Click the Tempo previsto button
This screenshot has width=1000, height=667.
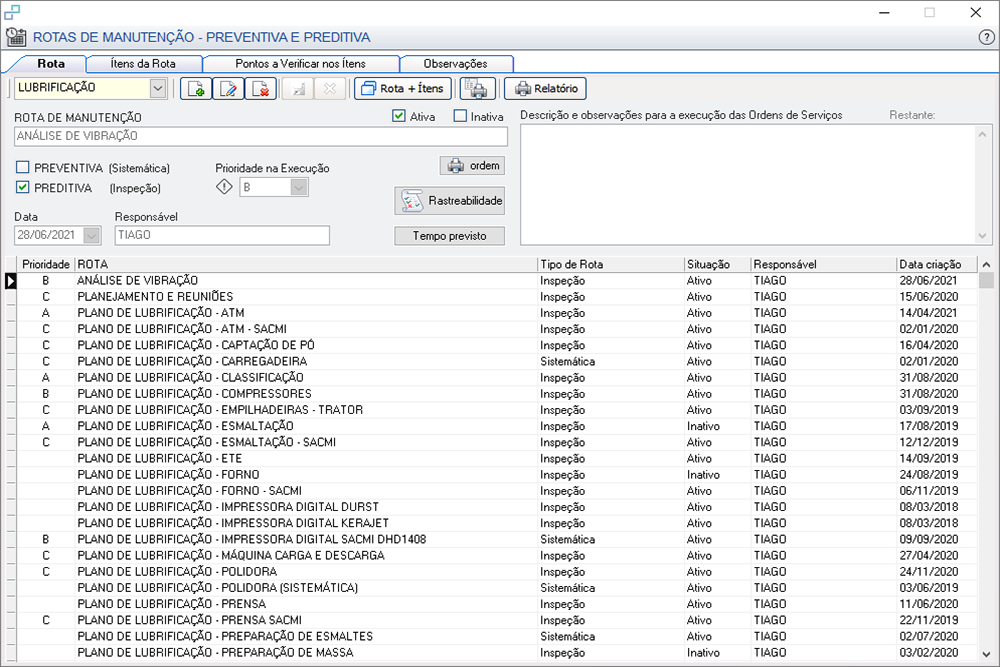click(450, 236)
